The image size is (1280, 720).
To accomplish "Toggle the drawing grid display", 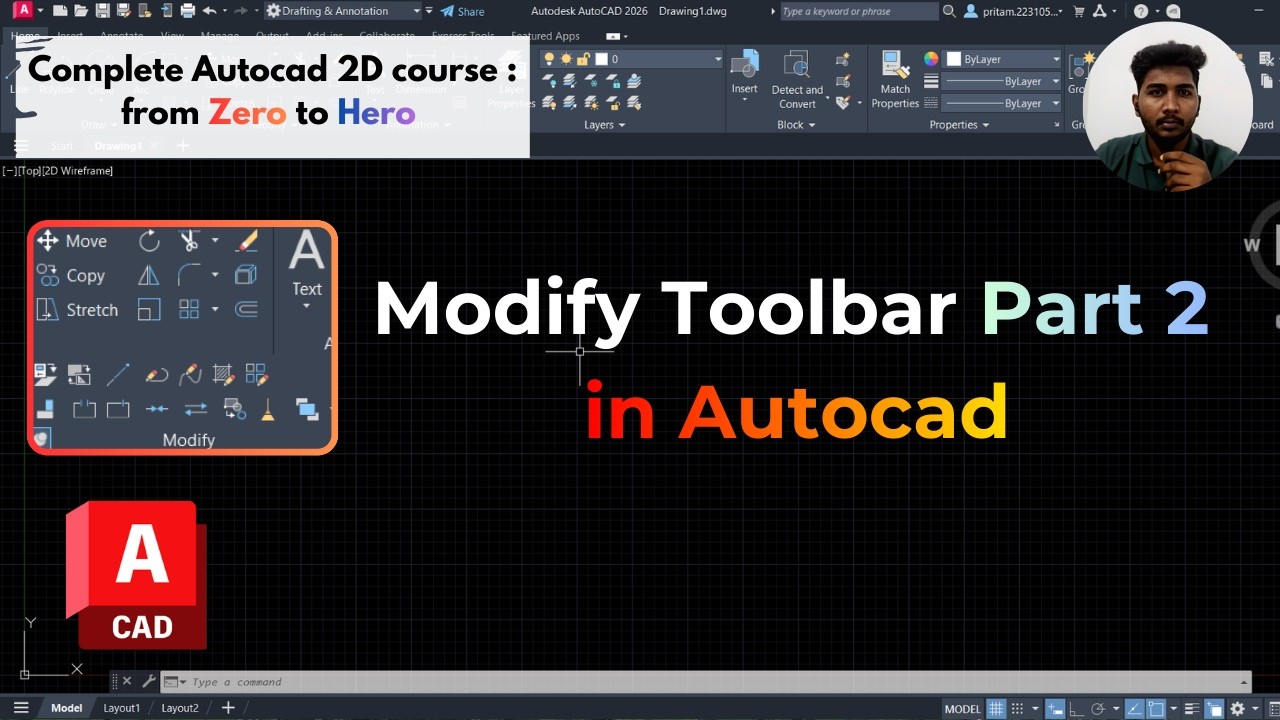I will tap(996, 708).
